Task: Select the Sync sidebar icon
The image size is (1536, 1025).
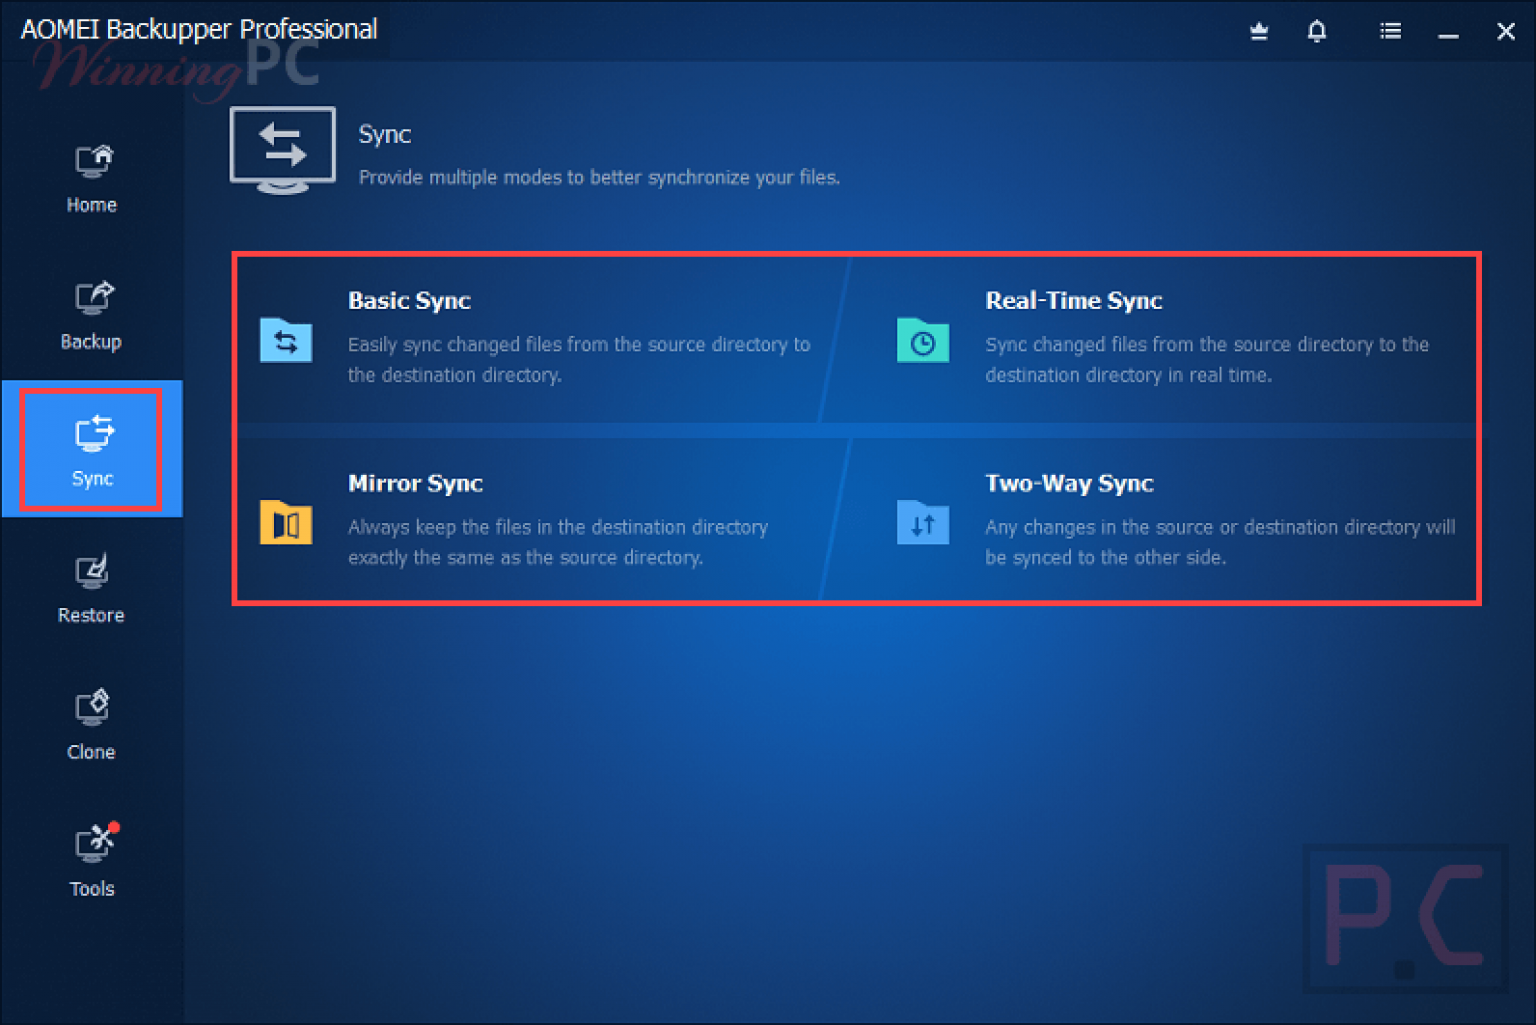Action: point(93,434)
